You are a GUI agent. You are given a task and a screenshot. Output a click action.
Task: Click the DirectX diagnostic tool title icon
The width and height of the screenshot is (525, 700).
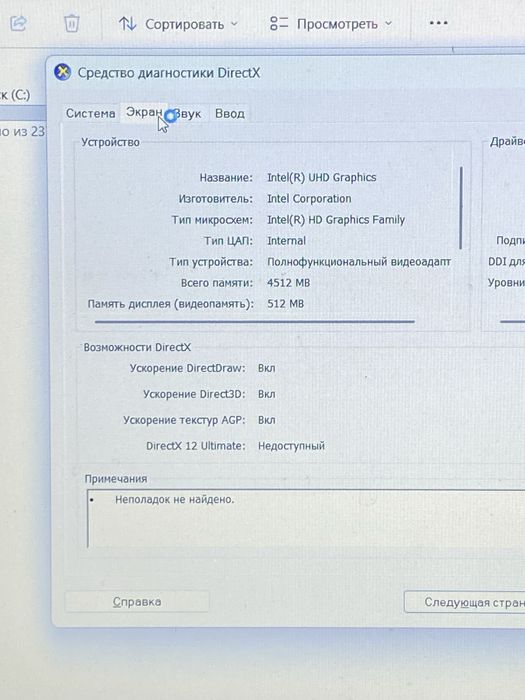pyautogui.click(x=62, y=72)
